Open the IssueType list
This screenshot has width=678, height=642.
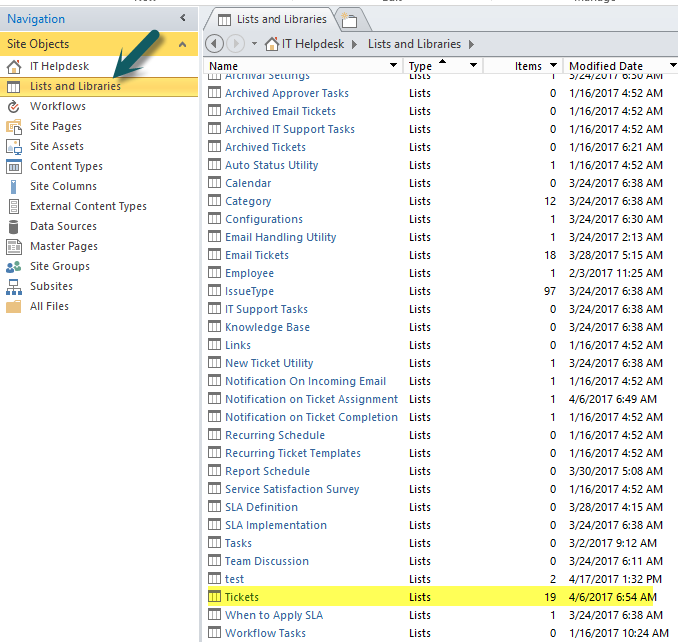pos(249,291)
